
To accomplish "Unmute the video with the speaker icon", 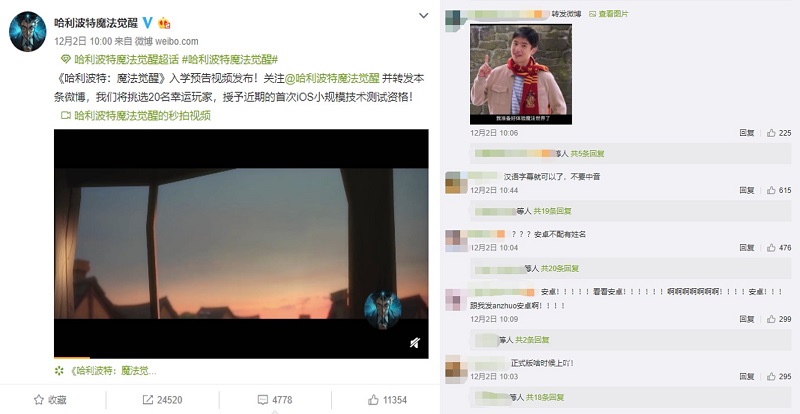I will (x=415, y=343).
